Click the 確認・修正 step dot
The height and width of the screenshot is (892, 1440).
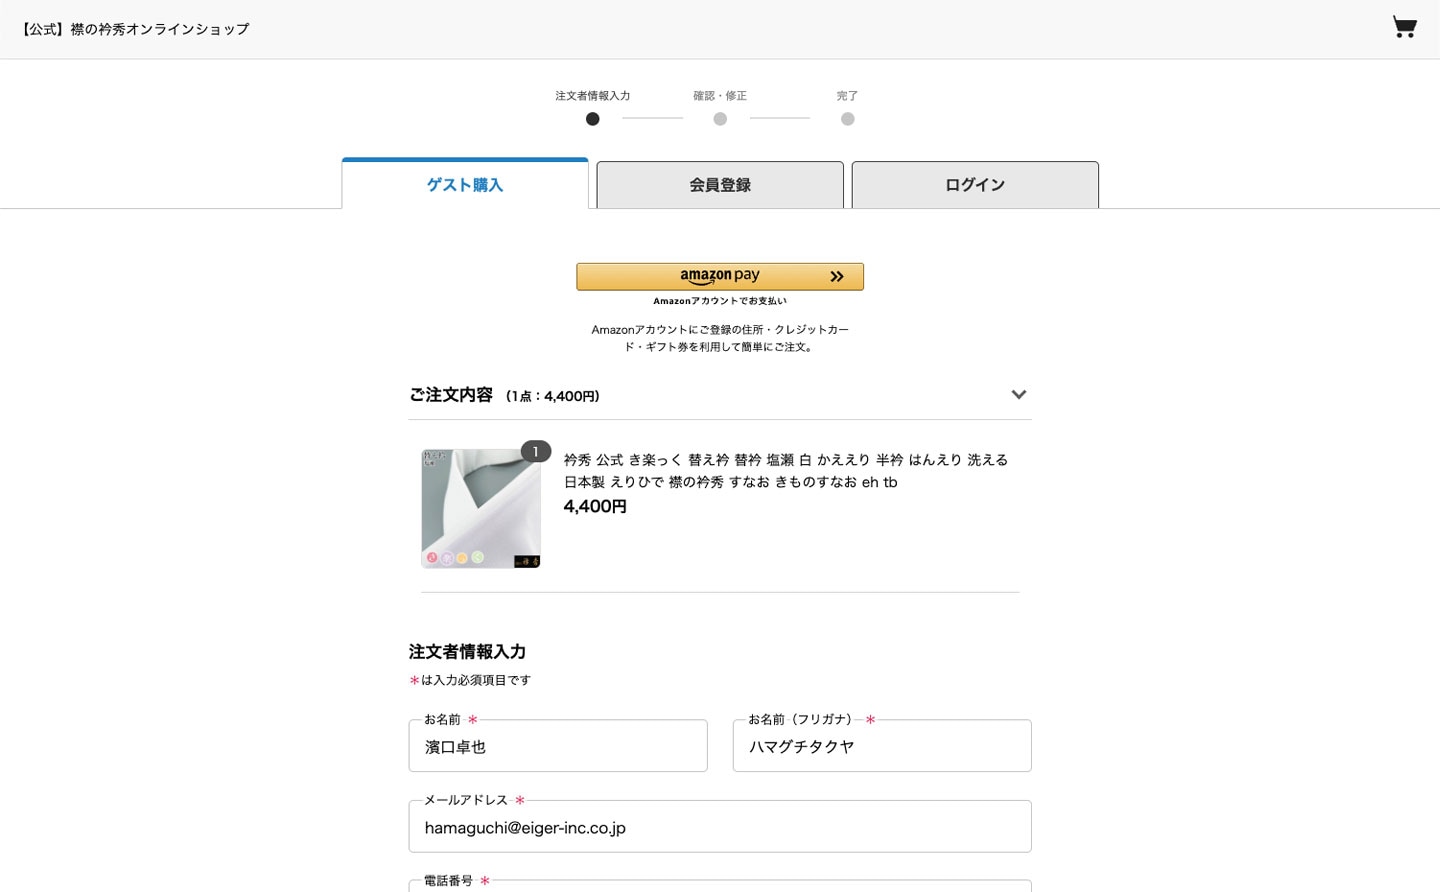[720, 119]
